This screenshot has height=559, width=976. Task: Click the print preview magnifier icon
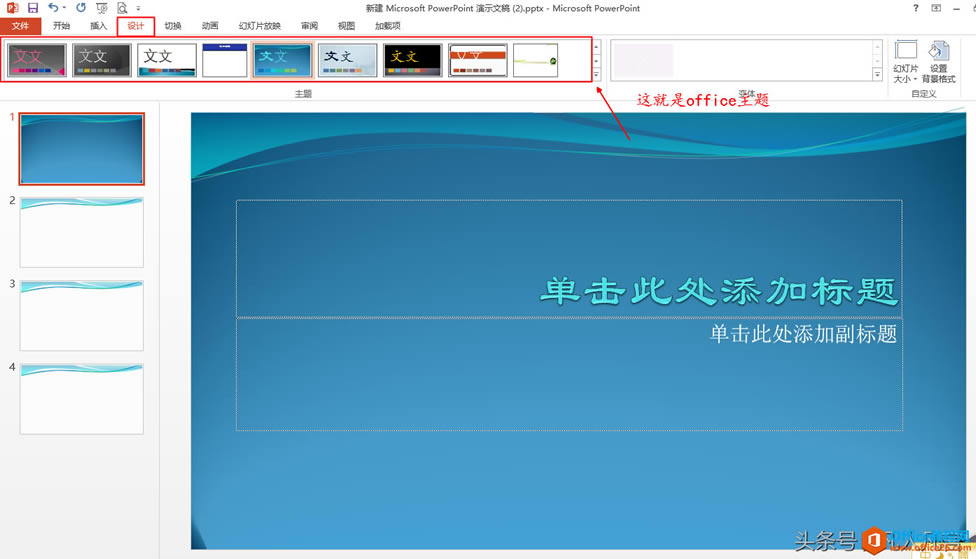click(122, 8)
